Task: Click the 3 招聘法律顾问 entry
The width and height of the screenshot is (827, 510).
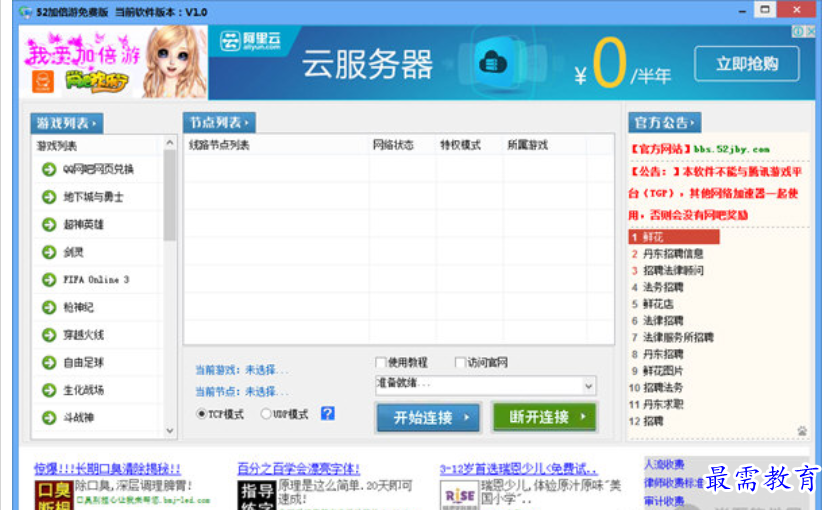Action: point(668,271)
